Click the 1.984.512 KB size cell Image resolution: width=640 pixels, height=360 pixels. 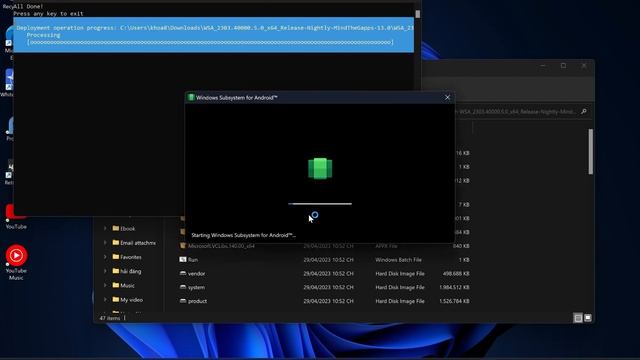click(x=454, y=287)
